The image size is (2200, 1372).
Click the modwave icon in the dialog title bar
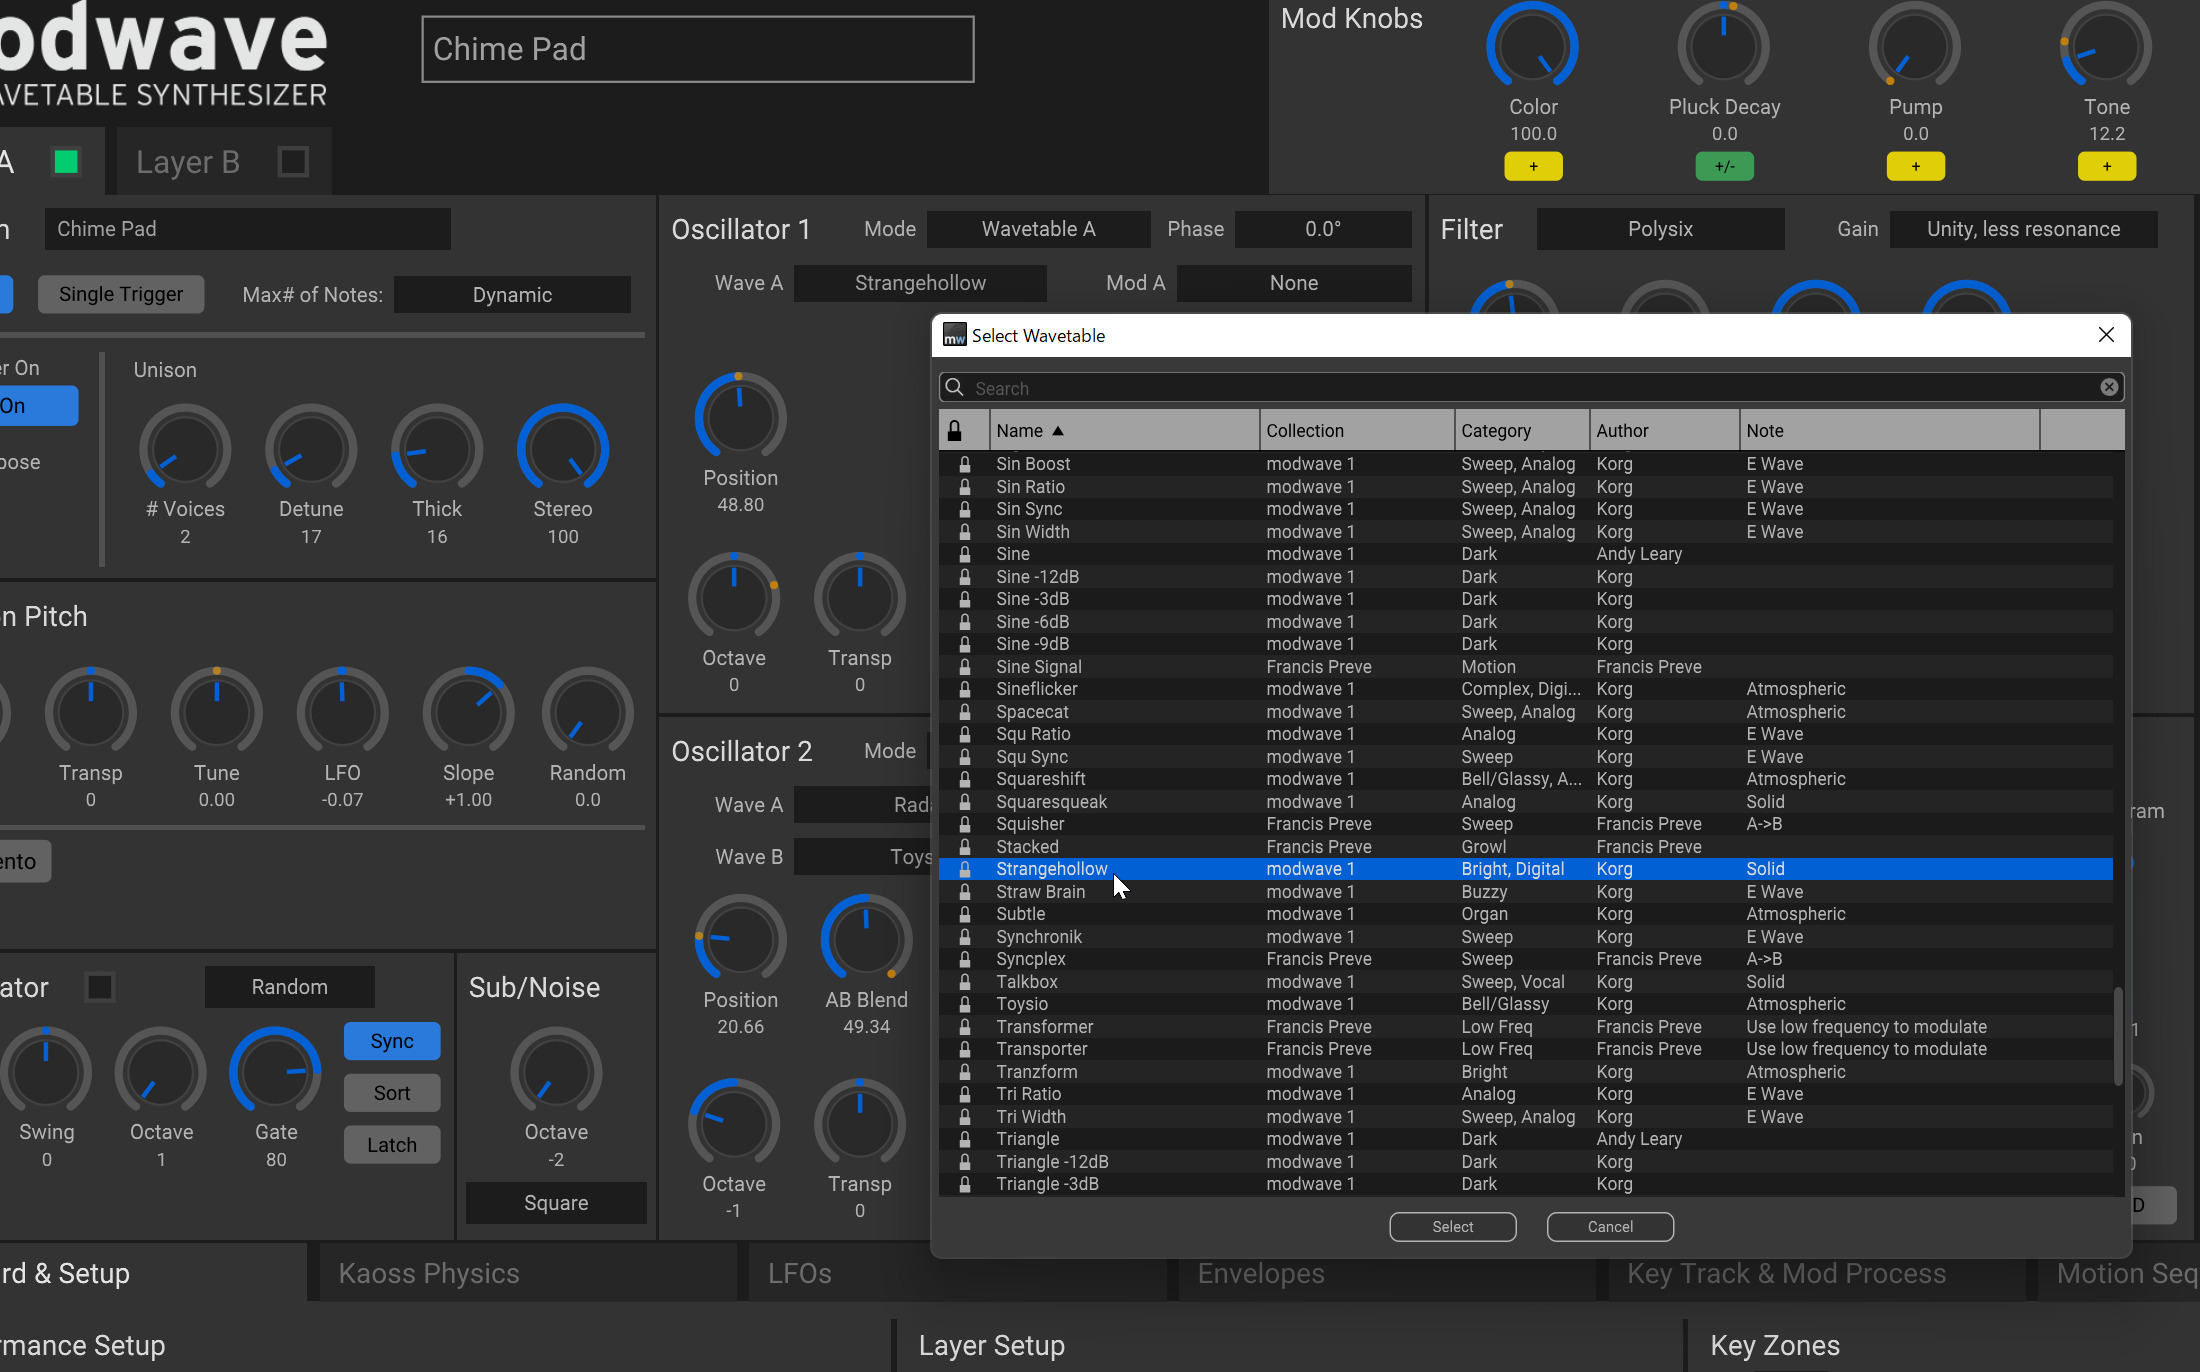pyautogui.click(x=955, y=335)
